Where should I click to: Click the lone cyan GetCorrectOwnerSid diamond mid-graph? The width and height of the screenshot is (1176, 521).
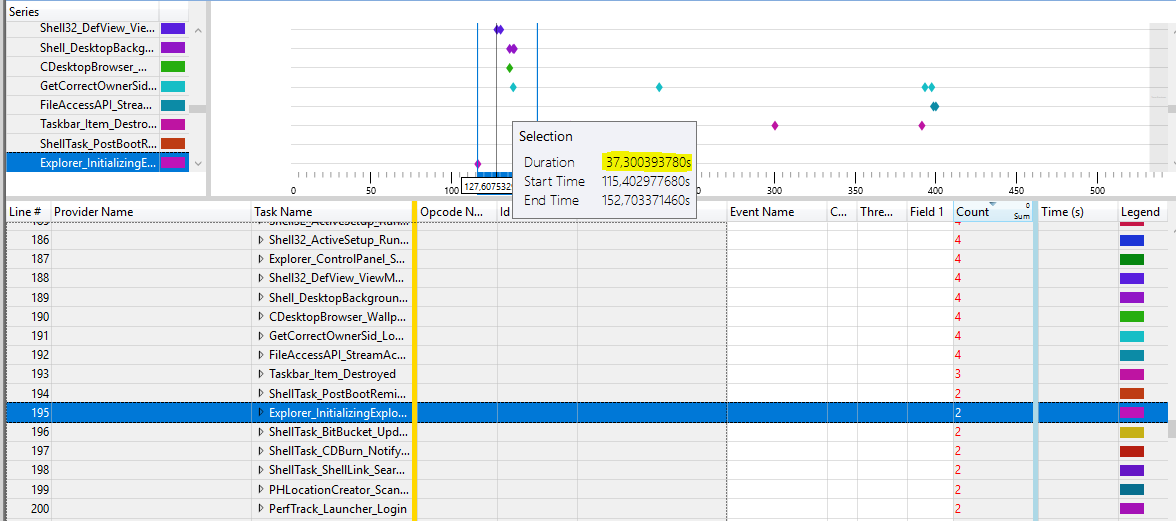[659, 87]
